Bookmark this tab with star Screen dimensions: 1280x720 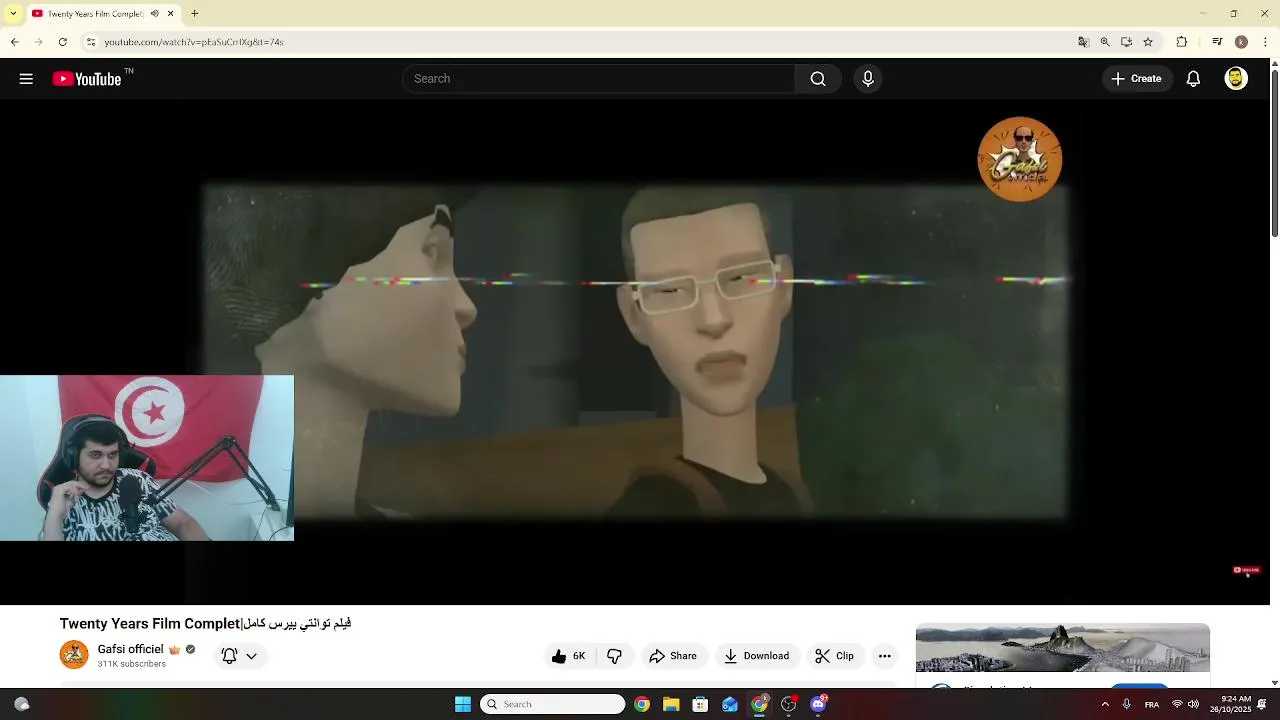[1148, 42]
